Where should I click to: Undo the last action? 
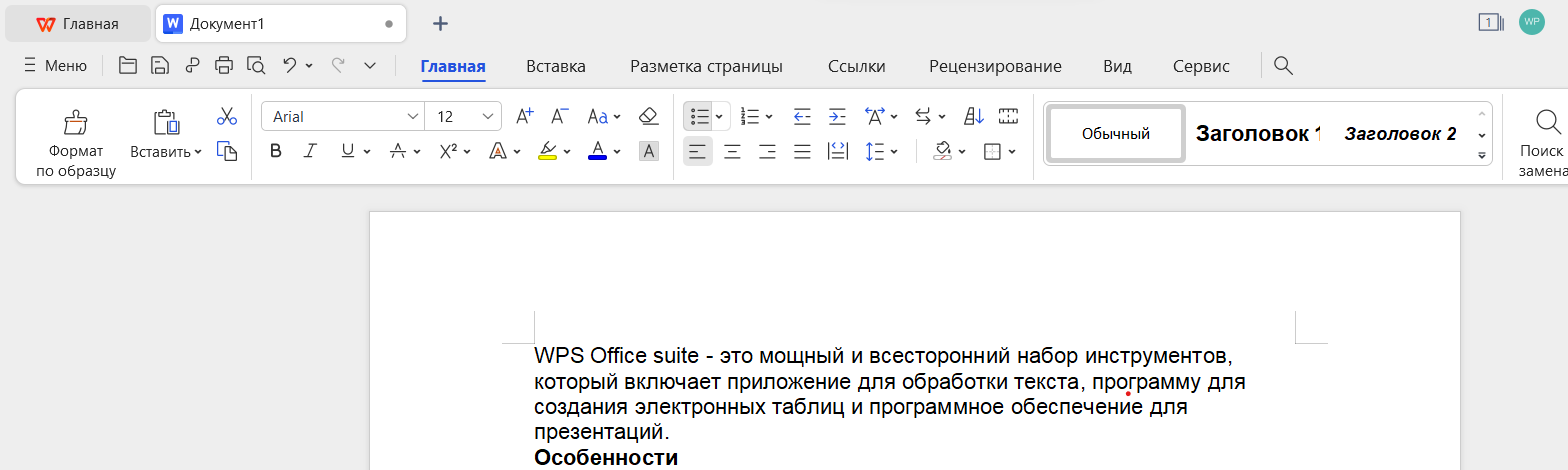click(x=290, y=65)
